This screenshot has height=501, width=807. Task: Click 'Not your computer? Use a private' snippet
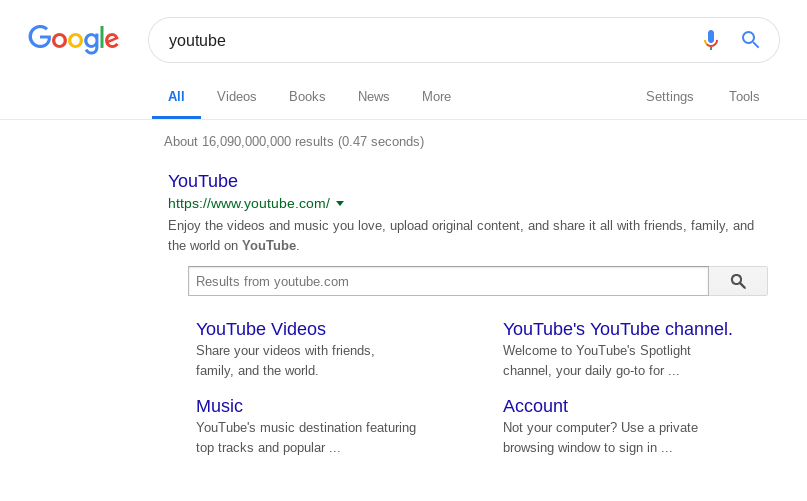point(601,438)
